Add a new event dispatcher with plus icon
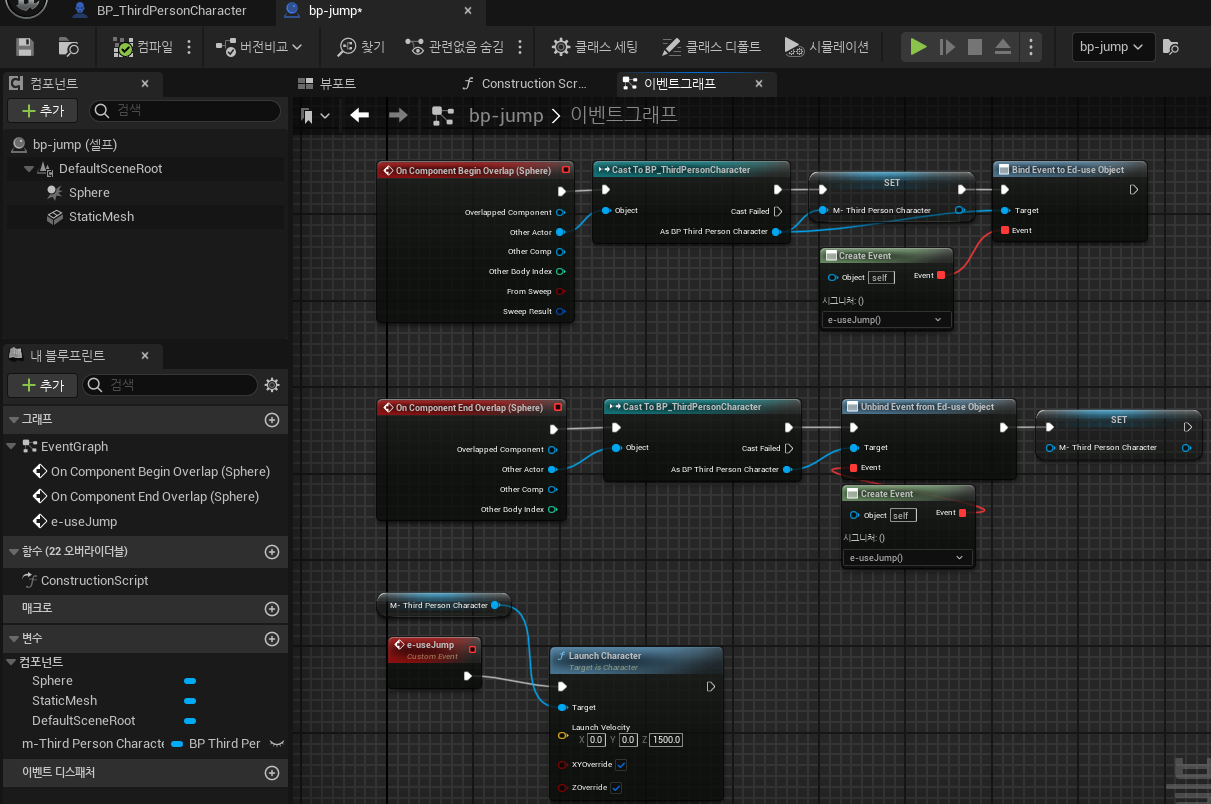 point(271,773)
